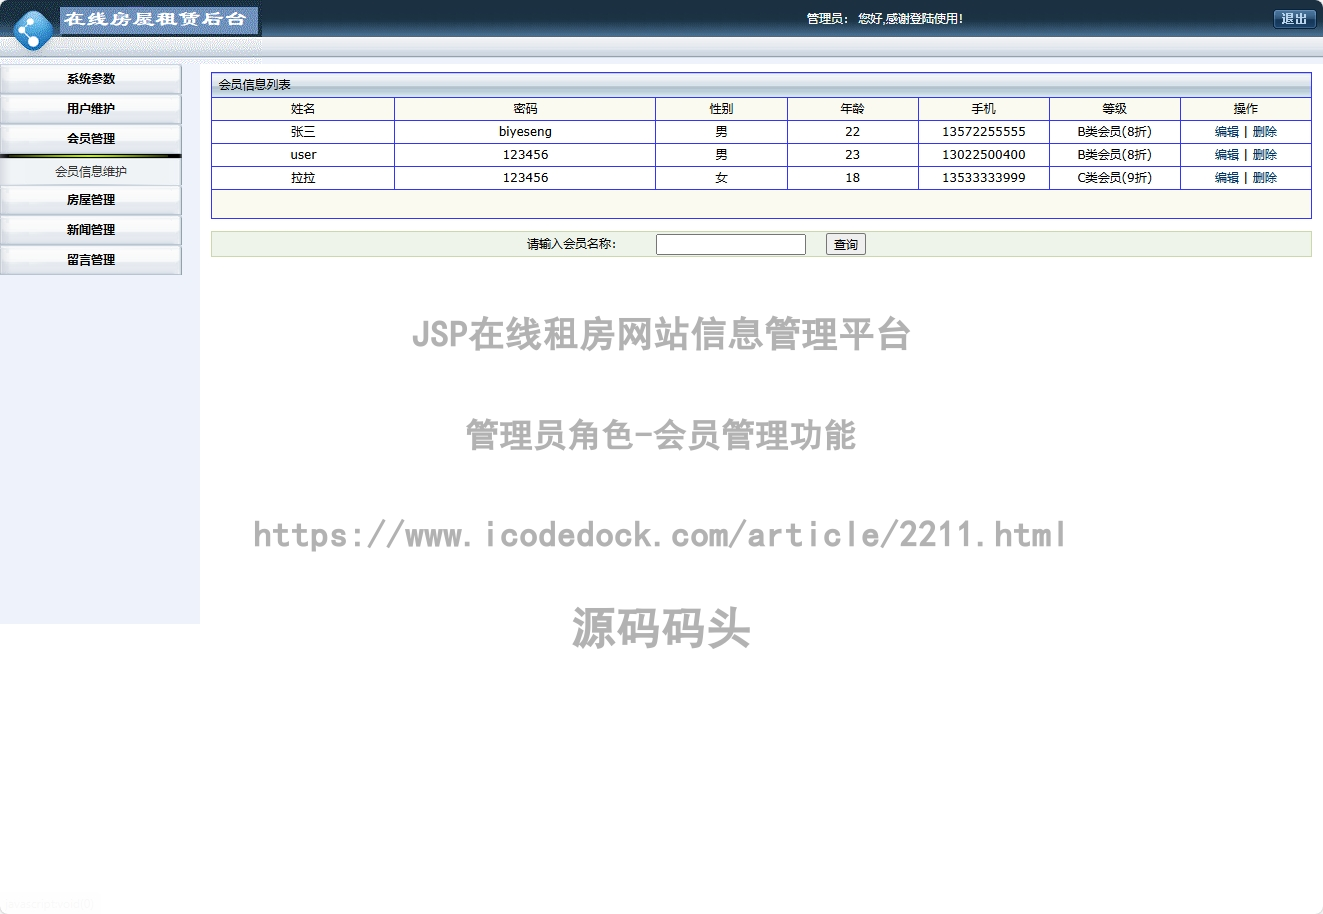Image resolution: width=1323 pixels, height=914 pixels.
Task: Click the 在线房屋租赁后台 title banner
Action: (x=158, y=20)
